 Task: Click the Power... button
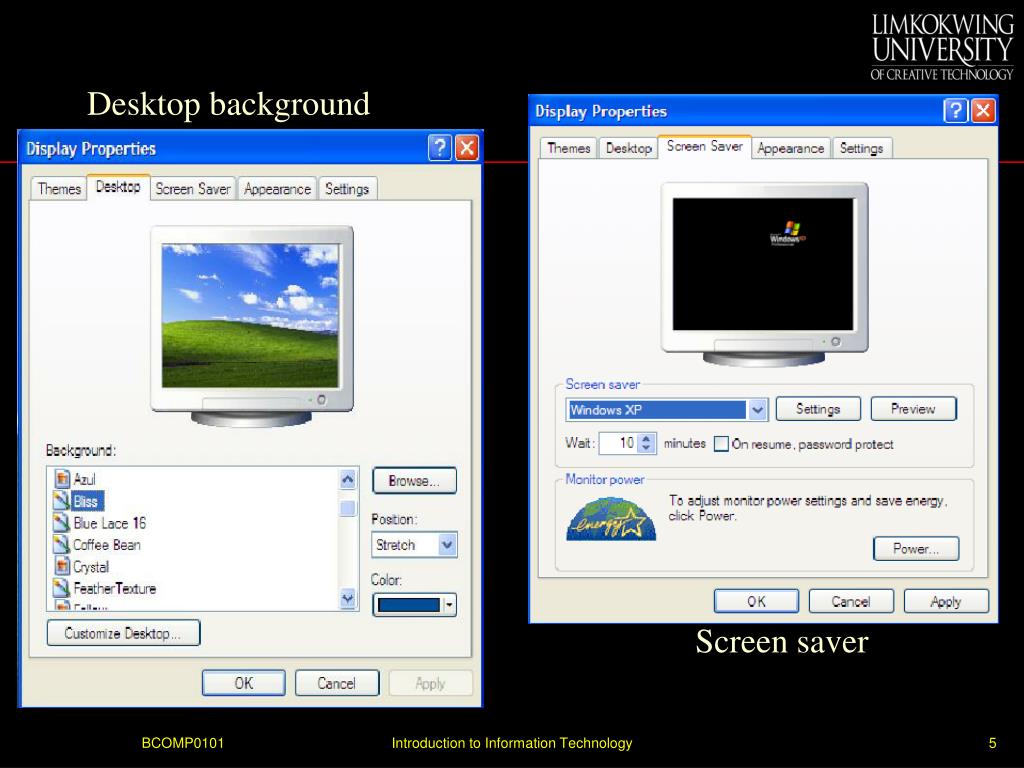pyautogui.click(x=916, y=549)
